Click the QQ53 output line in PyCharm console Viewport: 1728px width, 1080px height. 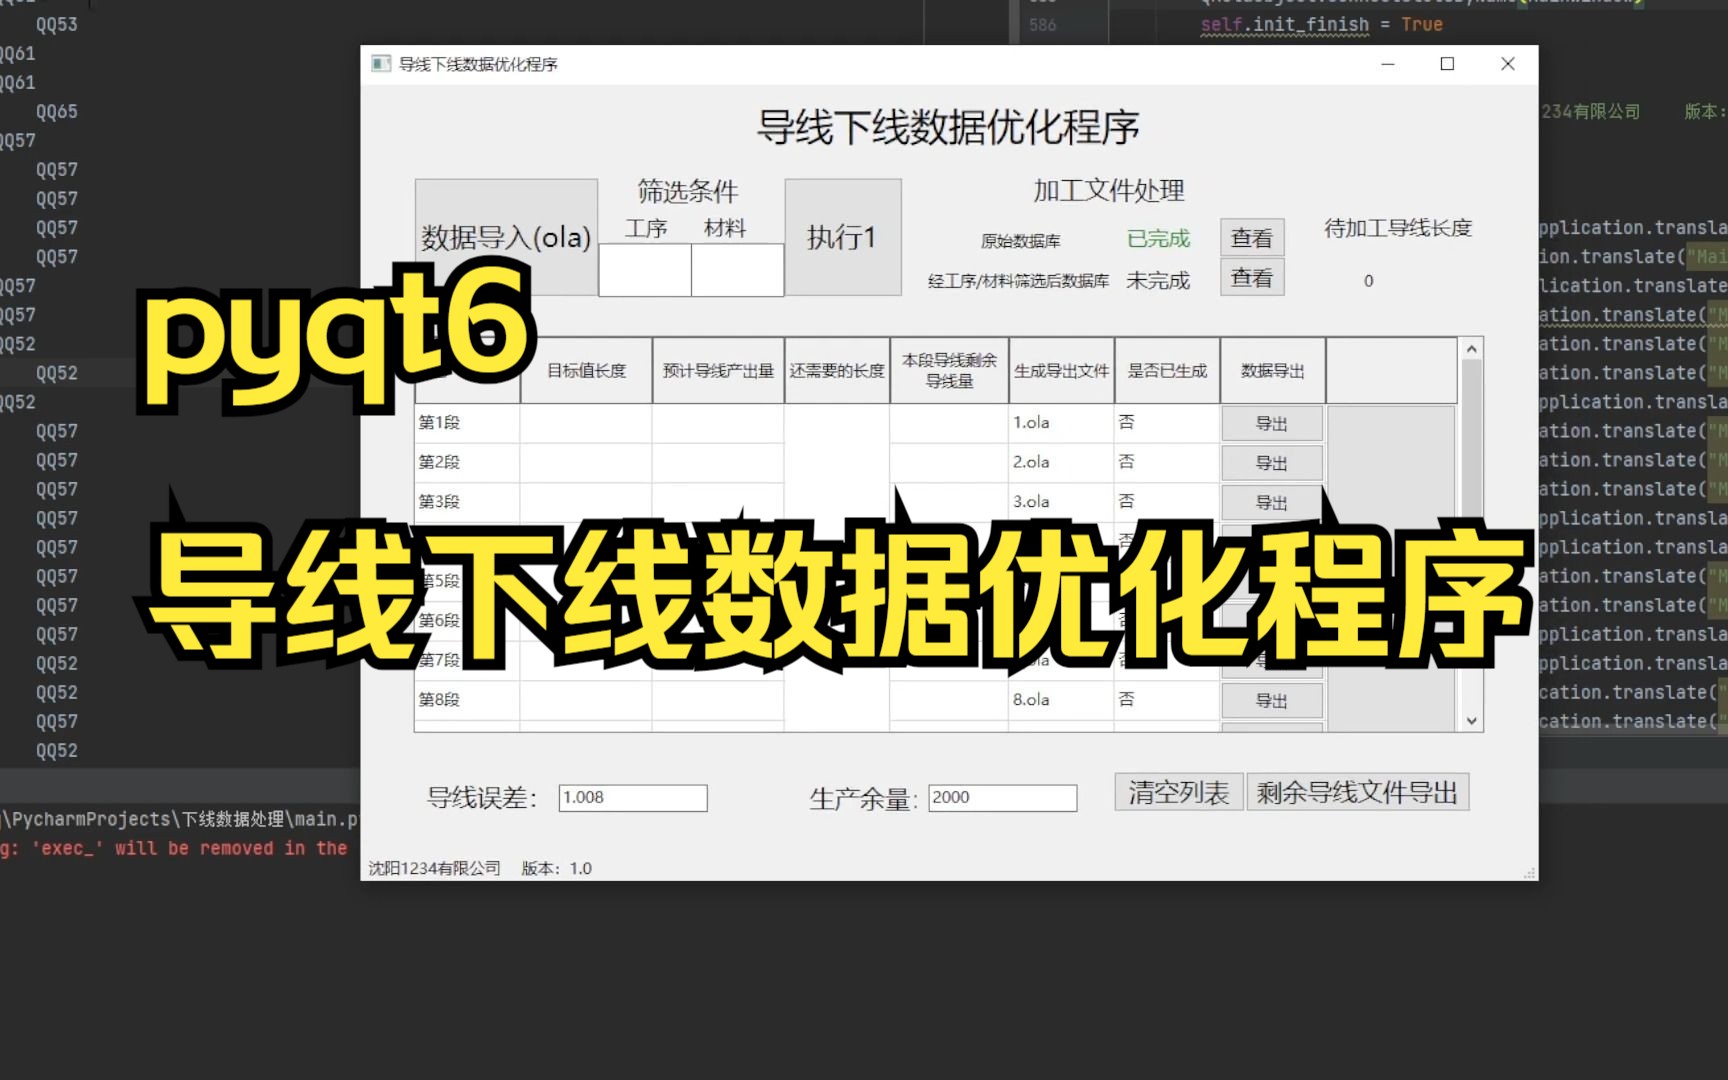coord(57,24)
